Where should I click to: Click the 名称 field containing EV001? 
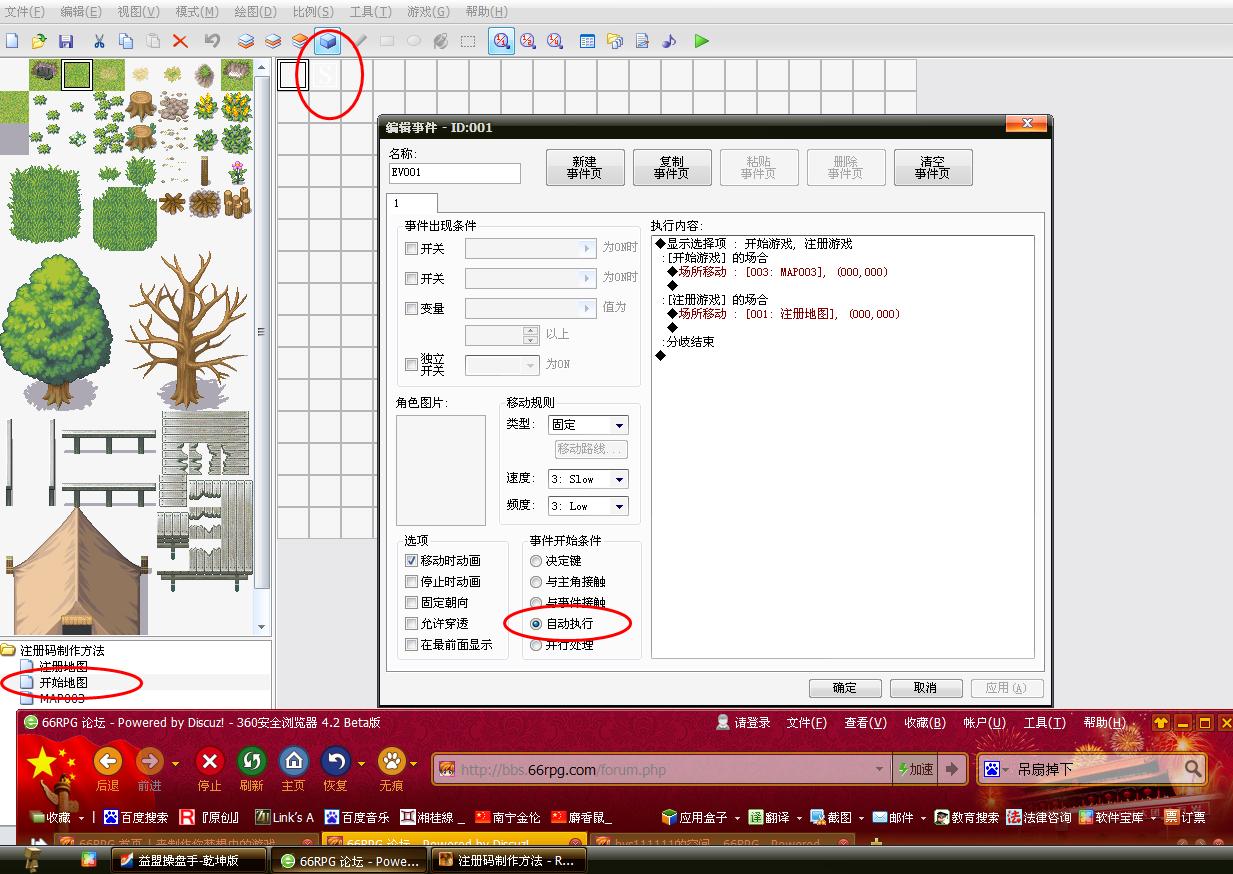pos(455,173)
